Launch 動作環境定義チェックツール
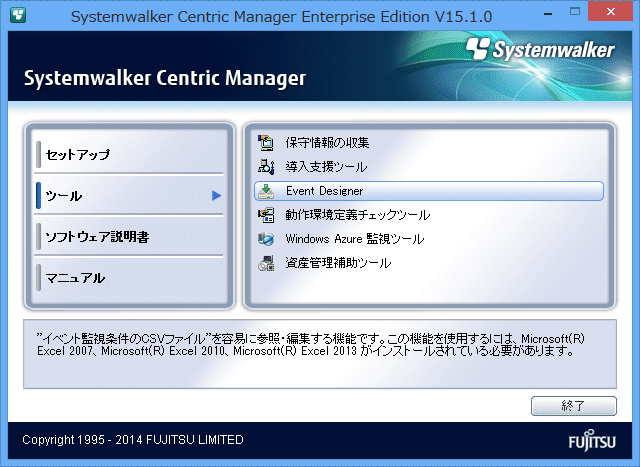This screenshot has height=467, width=640. [429, 215]
